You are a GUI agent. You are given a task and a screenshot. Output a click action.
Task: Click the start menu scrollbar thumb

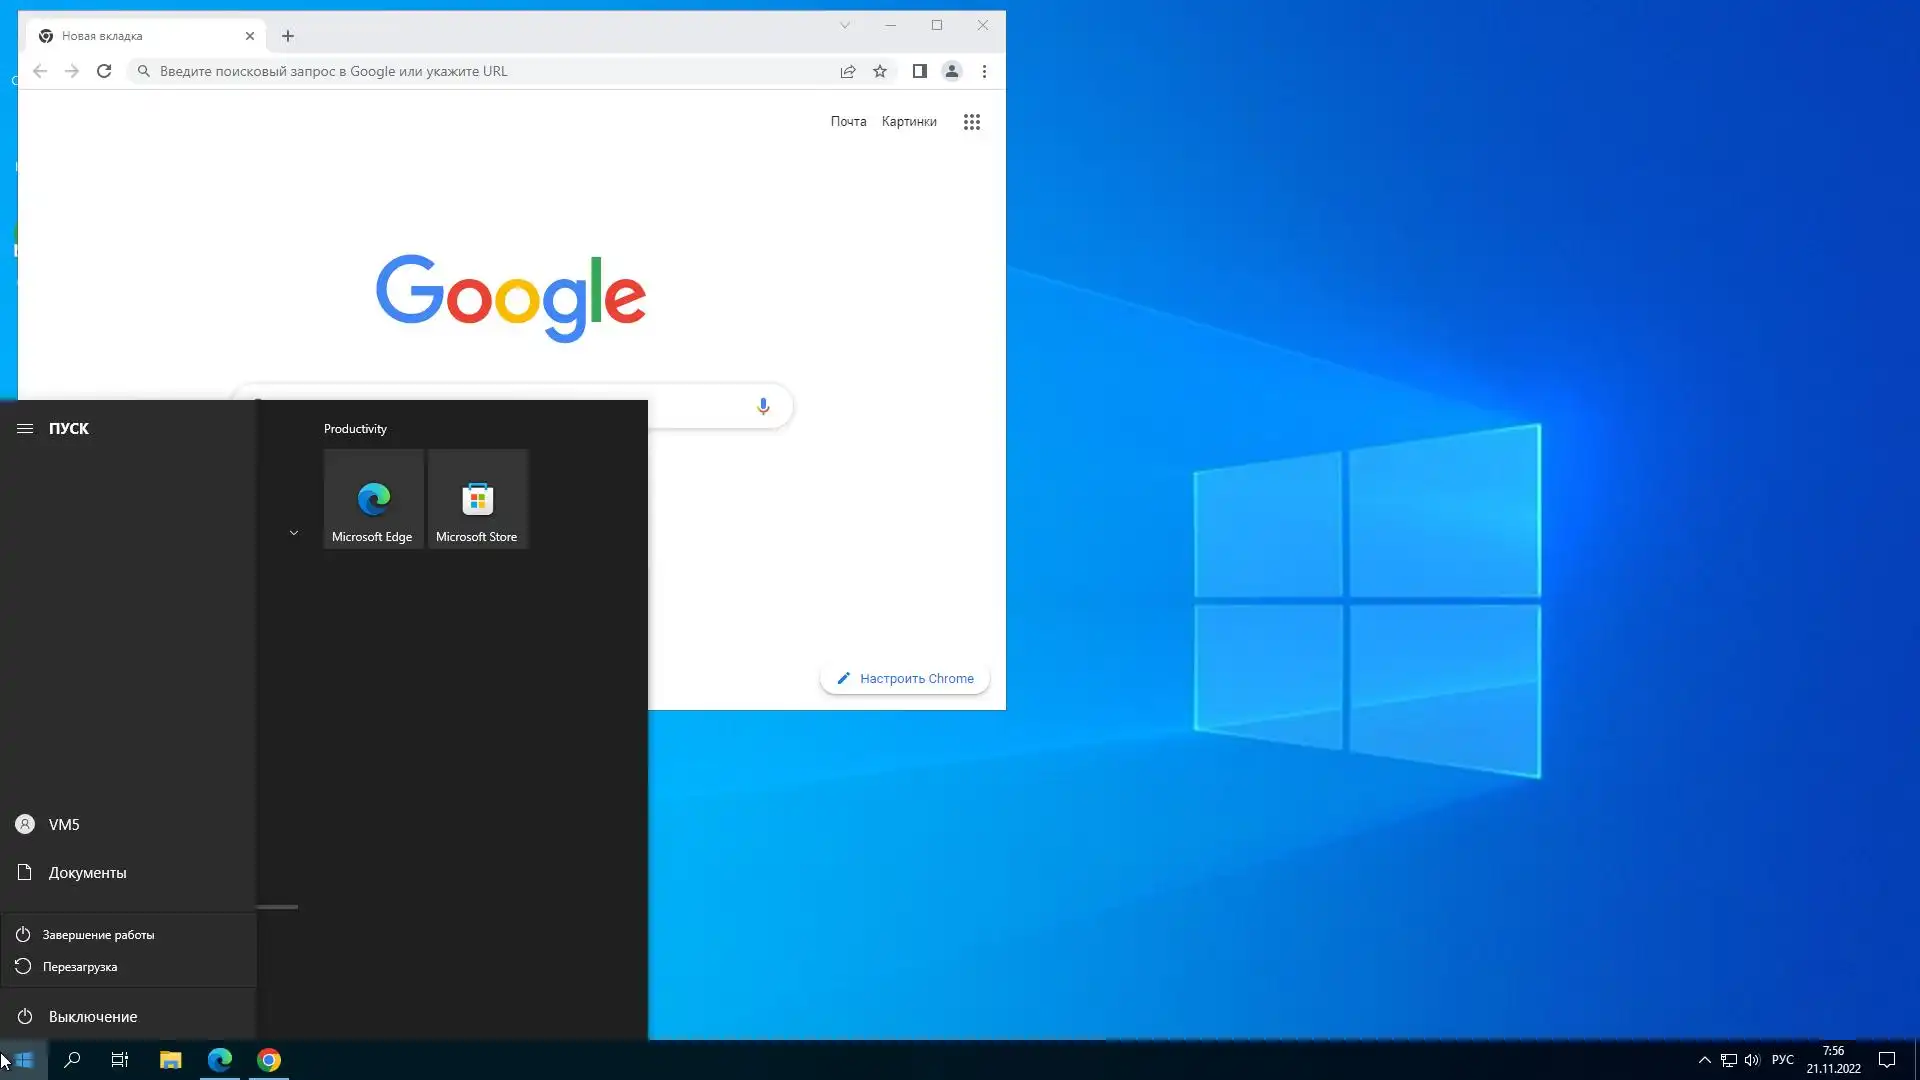[x=277, y=907]
